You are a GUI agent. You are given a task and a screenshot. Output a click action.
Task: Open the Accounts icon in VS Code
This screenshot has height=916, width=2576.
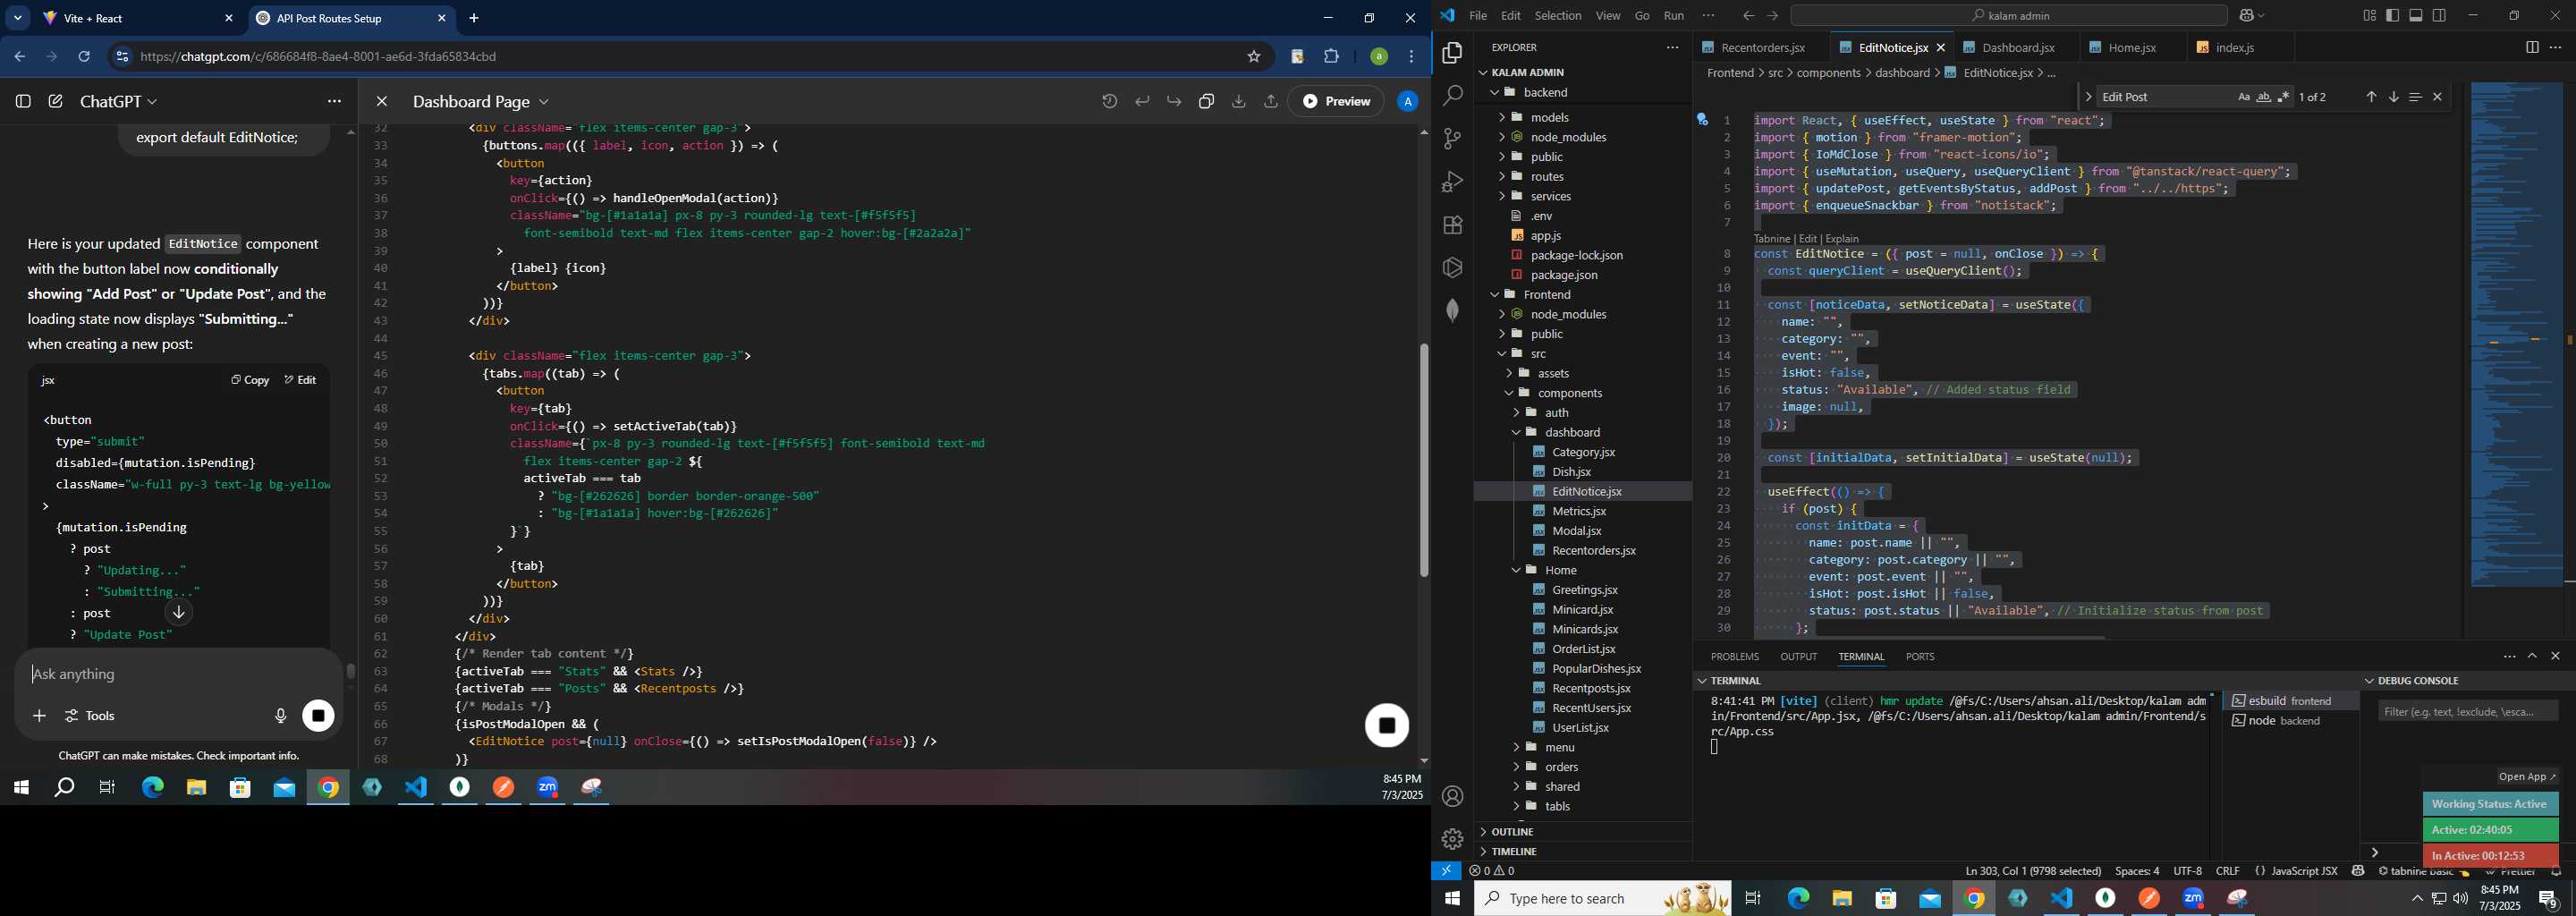[x=1452, y=796]
